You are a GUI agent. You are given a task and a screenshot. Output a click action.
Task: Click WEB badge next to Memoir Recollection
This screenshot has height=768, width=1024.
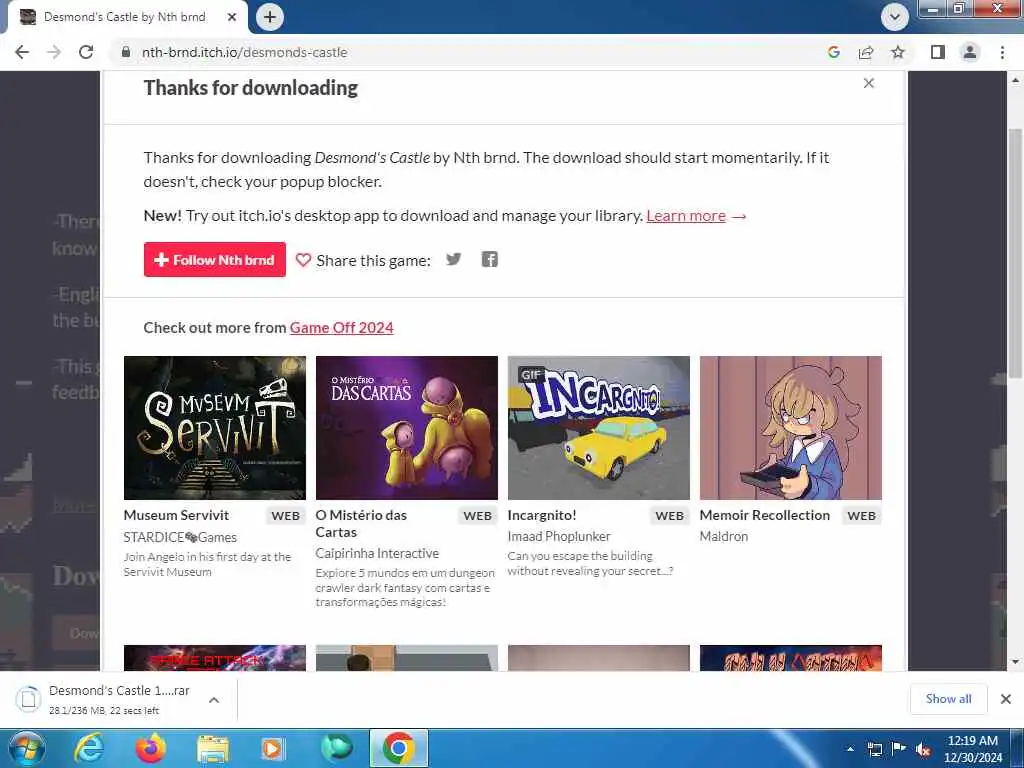(x=861, y=515)
